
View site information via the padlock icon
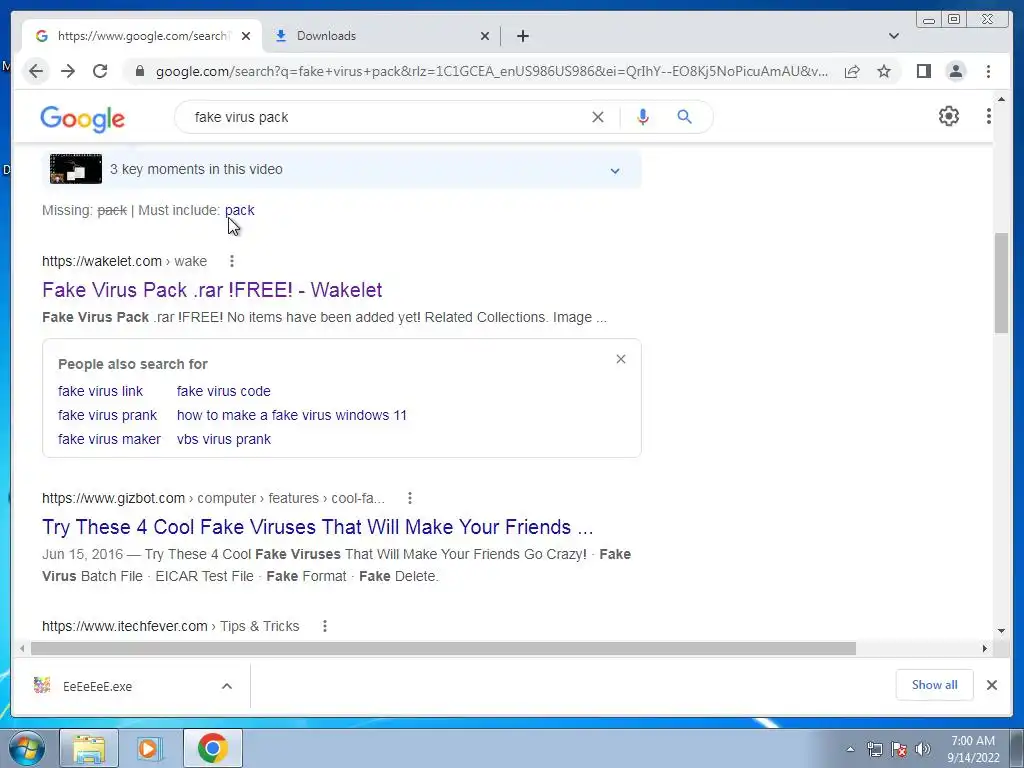[x=139, y=71]
